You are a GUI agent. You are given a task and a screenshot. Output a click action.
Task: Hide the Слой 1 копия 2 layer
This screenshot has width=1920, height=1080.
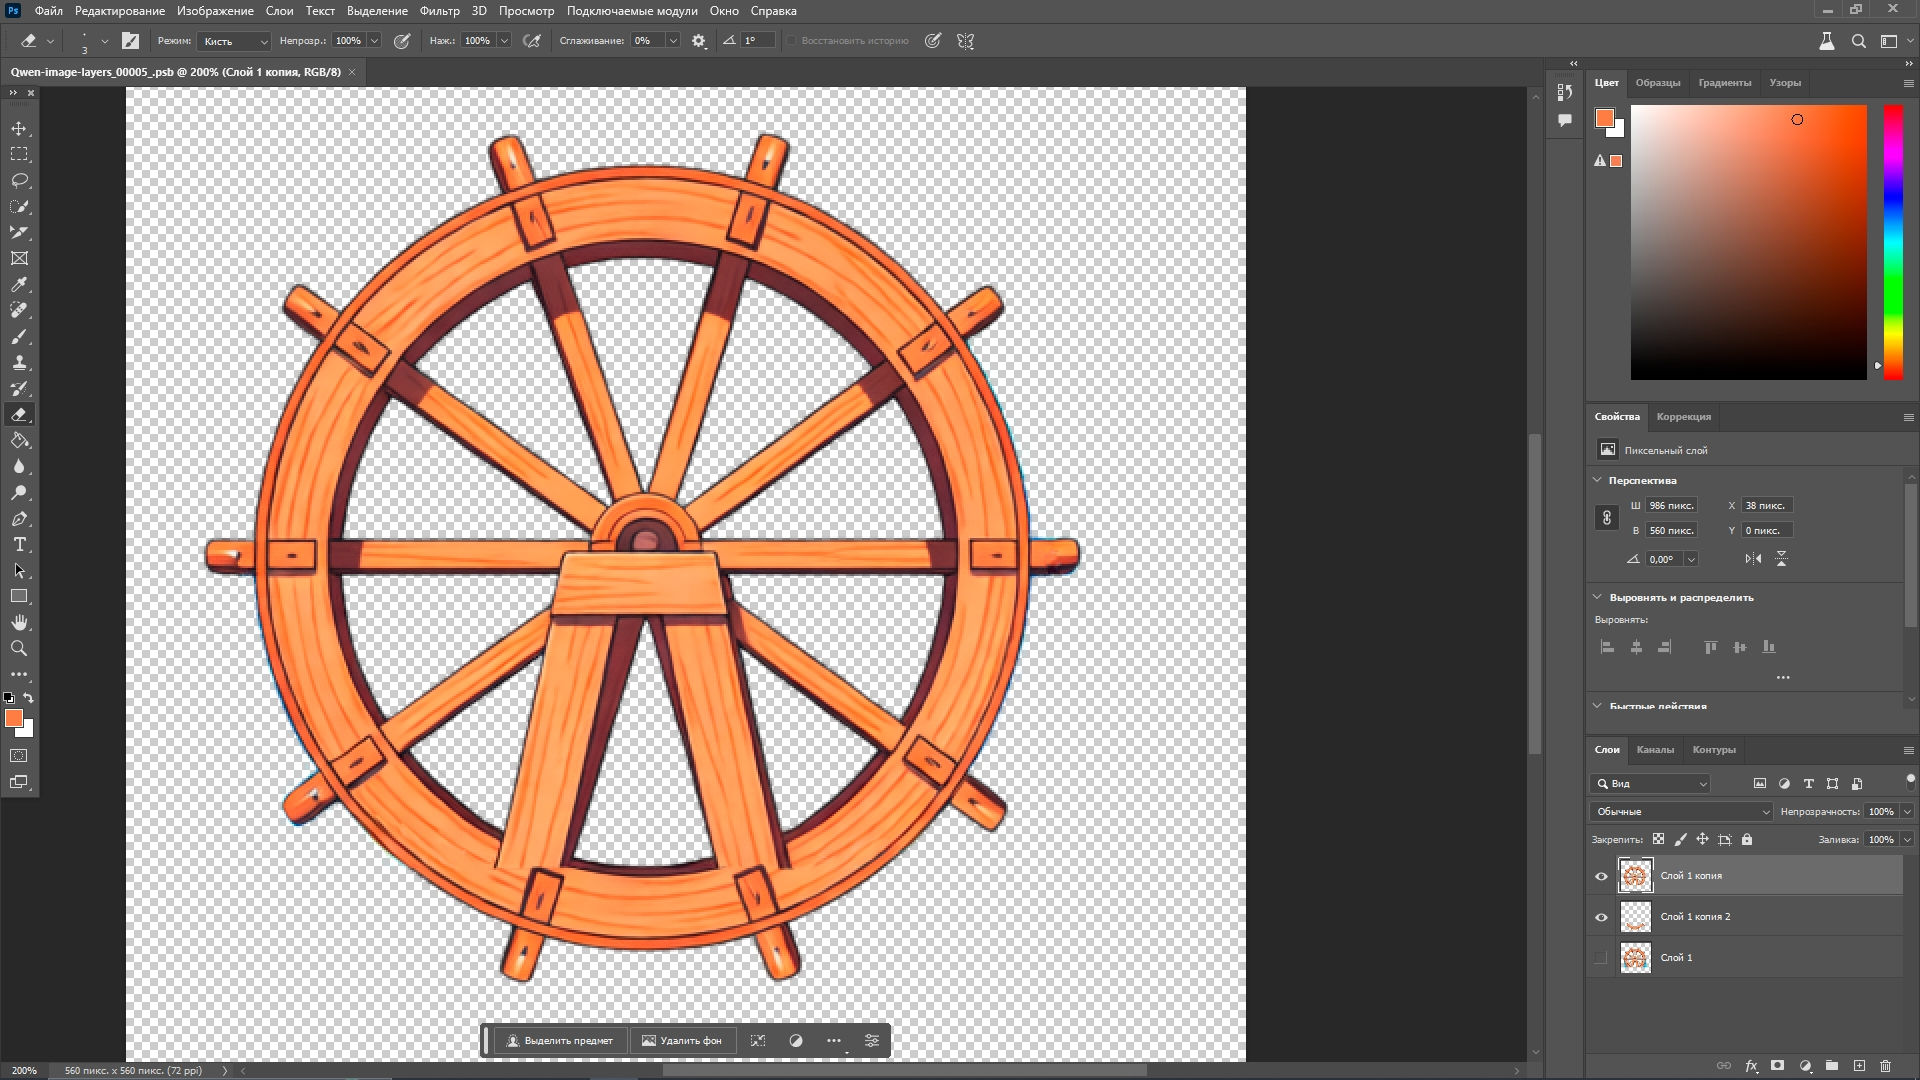1601,917
